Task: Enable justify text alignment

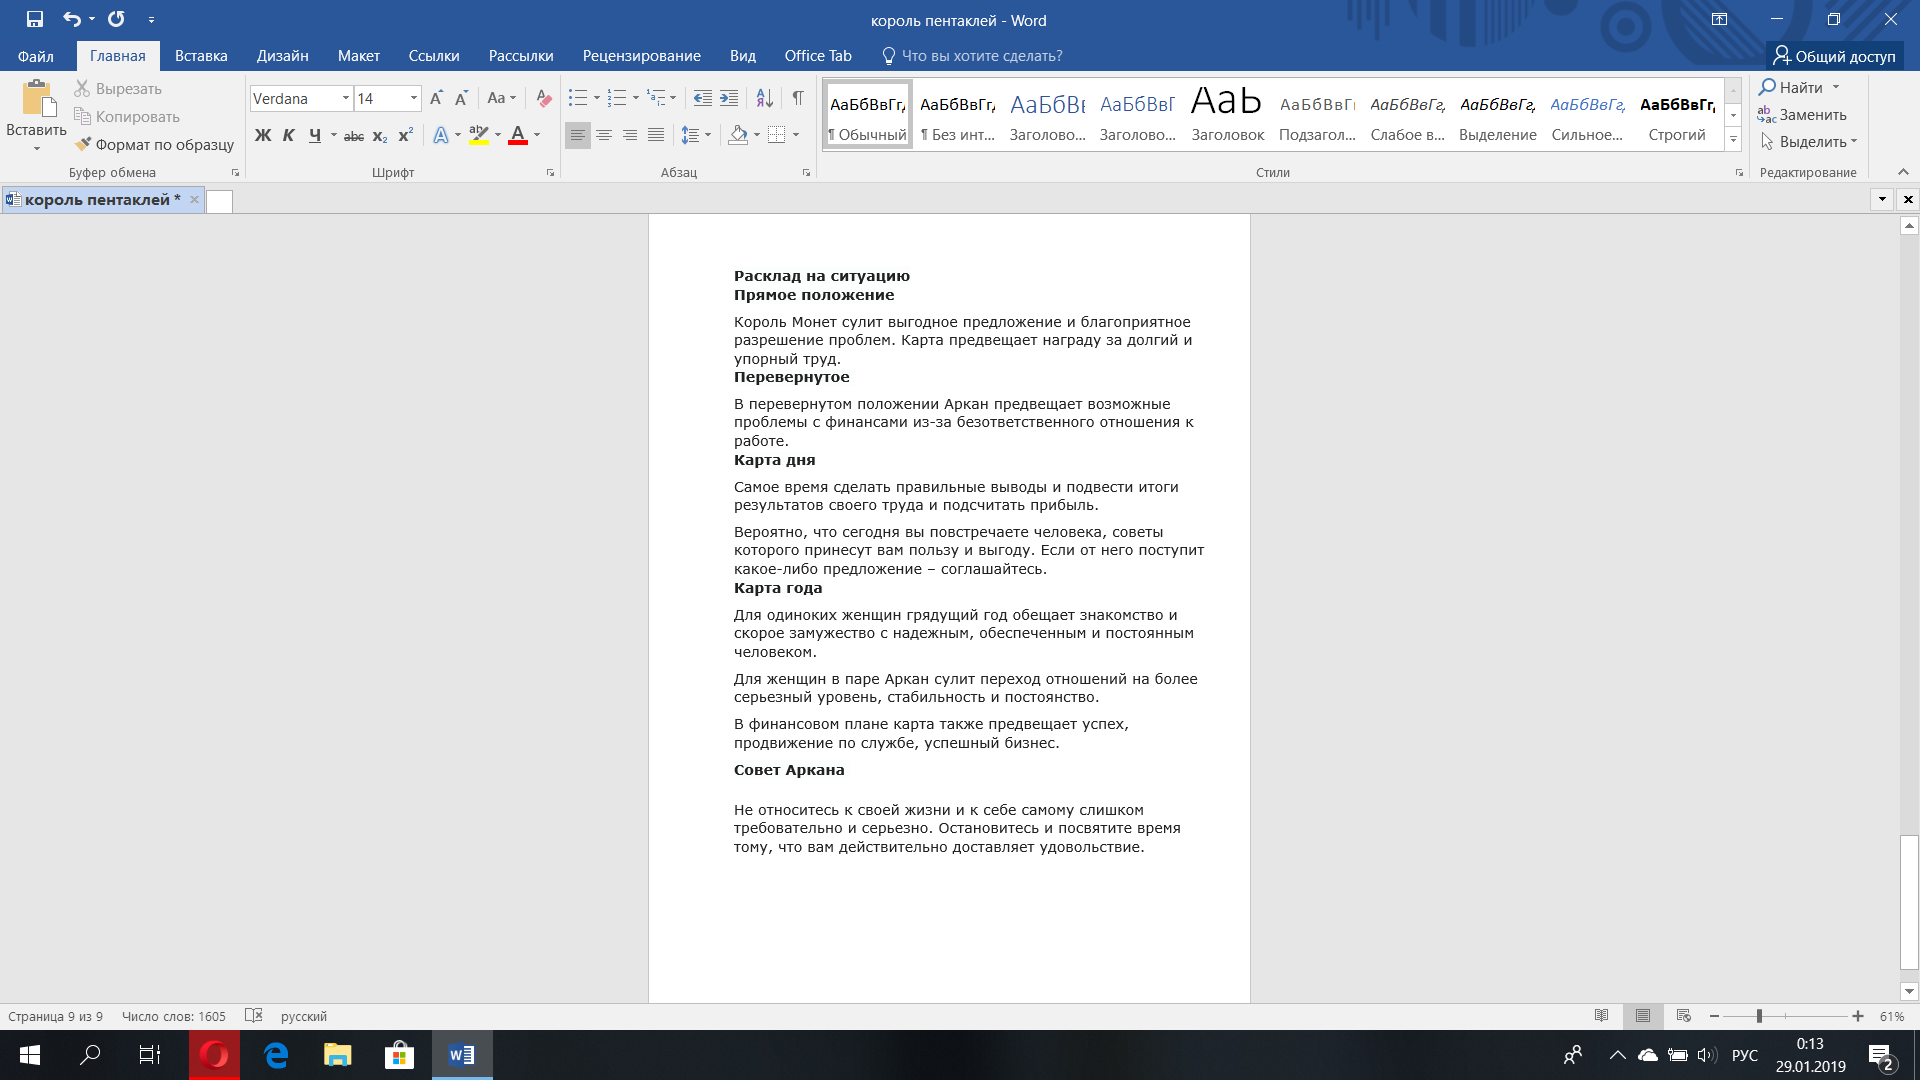Action: coord(656,135)
